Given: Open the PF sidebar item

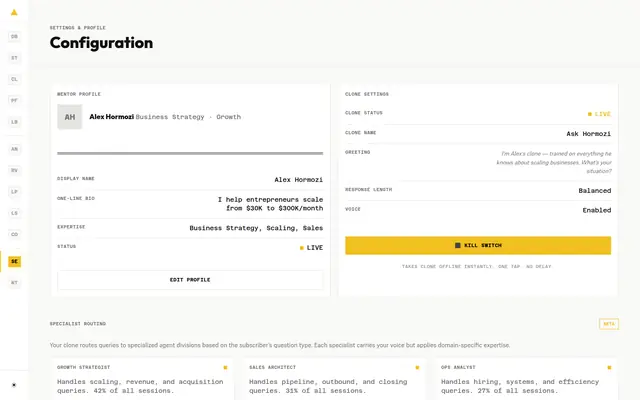Looking at the screenshot, I should coord(14,100).
